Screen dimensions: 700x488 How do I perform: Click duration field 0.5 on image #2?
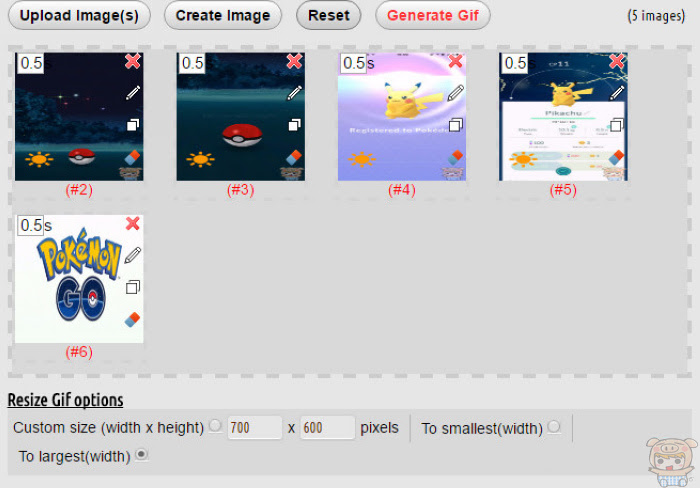click(30, 63)
